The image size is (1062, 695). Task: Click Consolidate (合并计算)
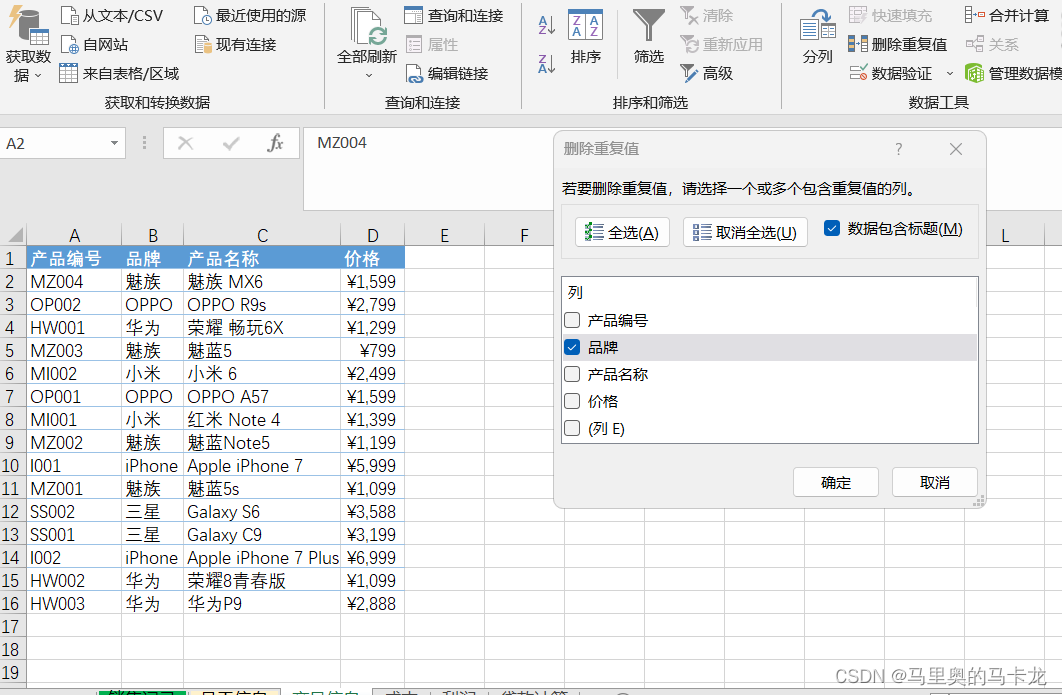click(x=1006, y=16)
